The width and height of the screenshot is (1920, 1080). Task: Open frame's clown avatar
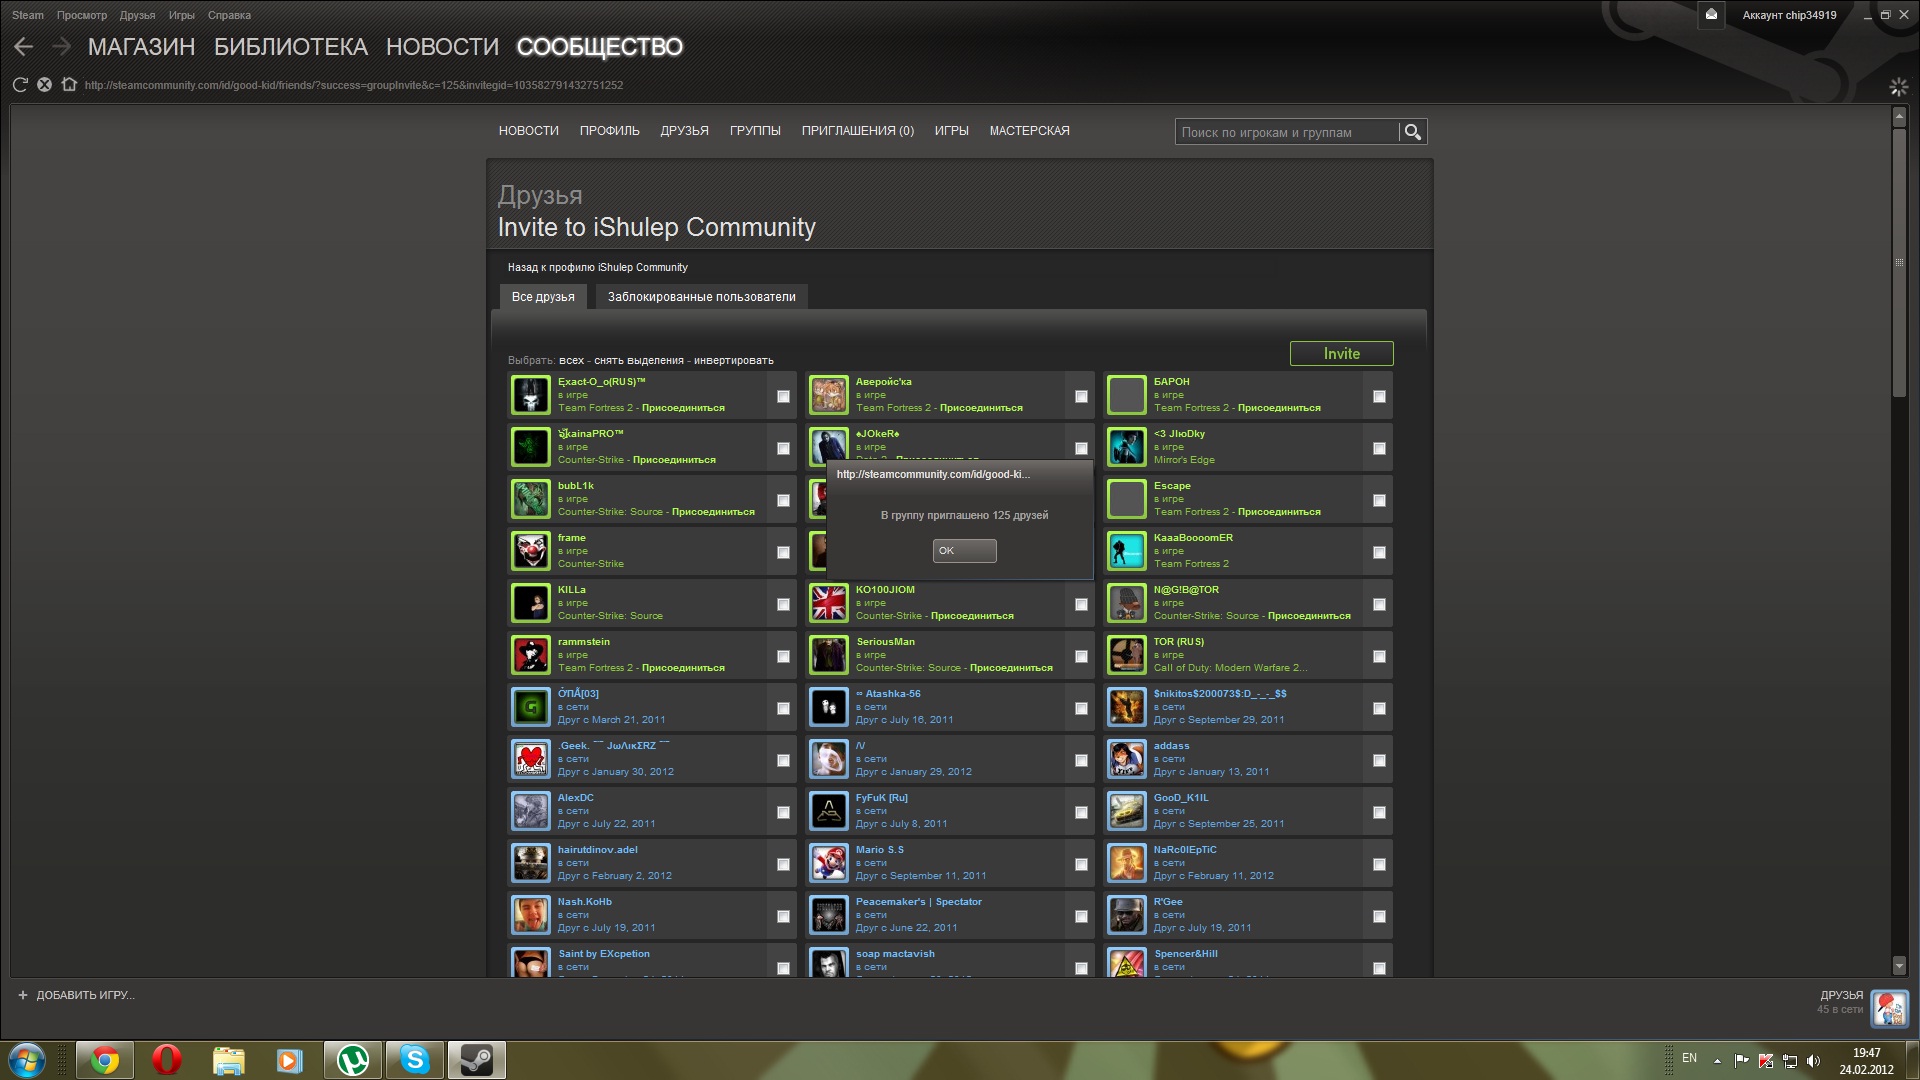[x=531, y=552]
